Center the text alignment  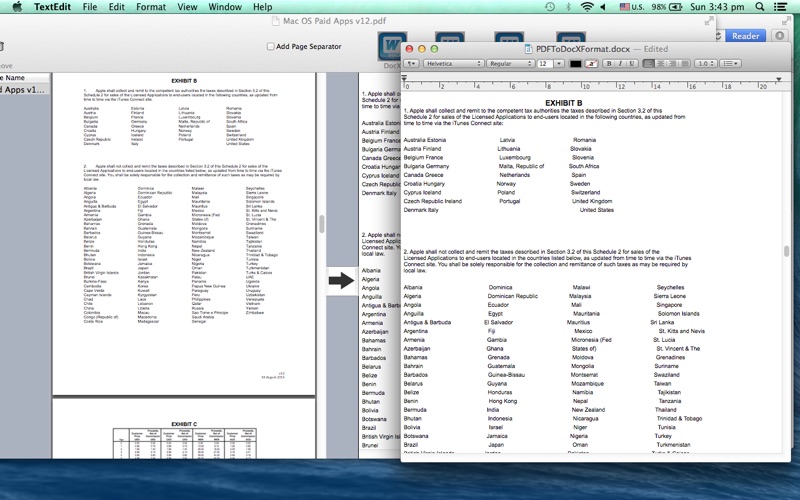[661, 64]
